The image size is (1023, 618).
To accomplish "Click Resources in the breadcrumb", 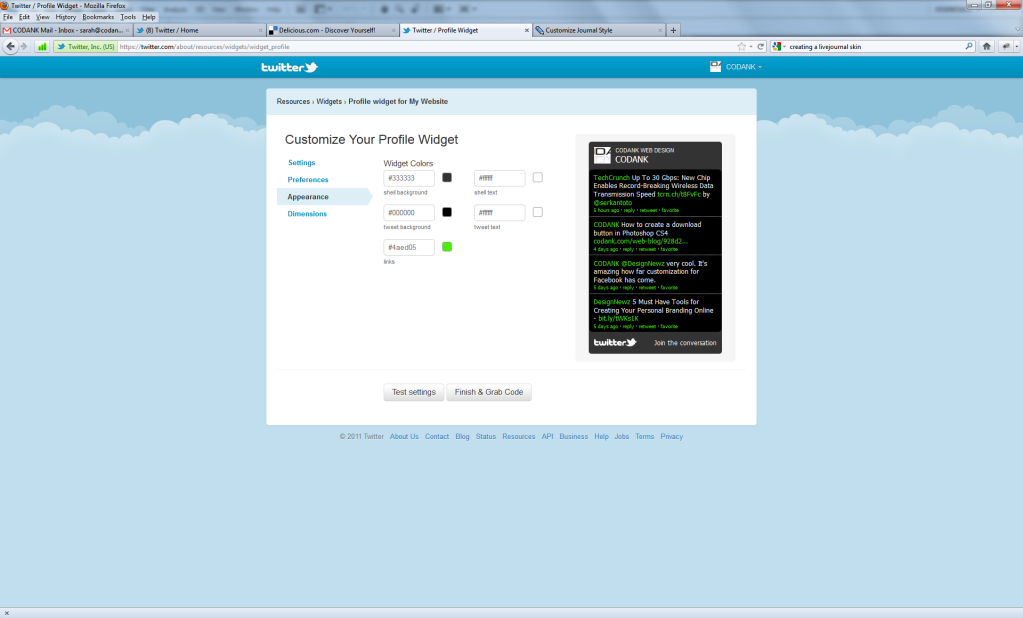I will [x=293, y=101].
